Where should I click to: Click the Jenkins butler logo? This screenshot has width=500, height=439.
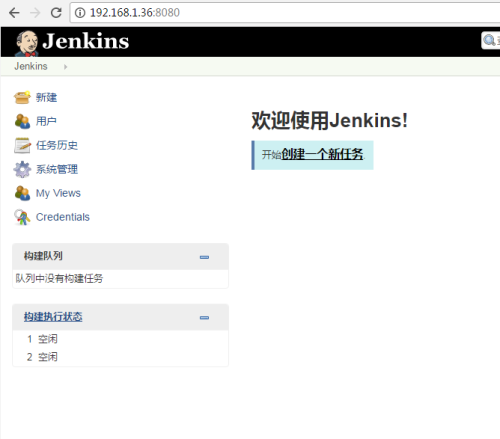27,43
